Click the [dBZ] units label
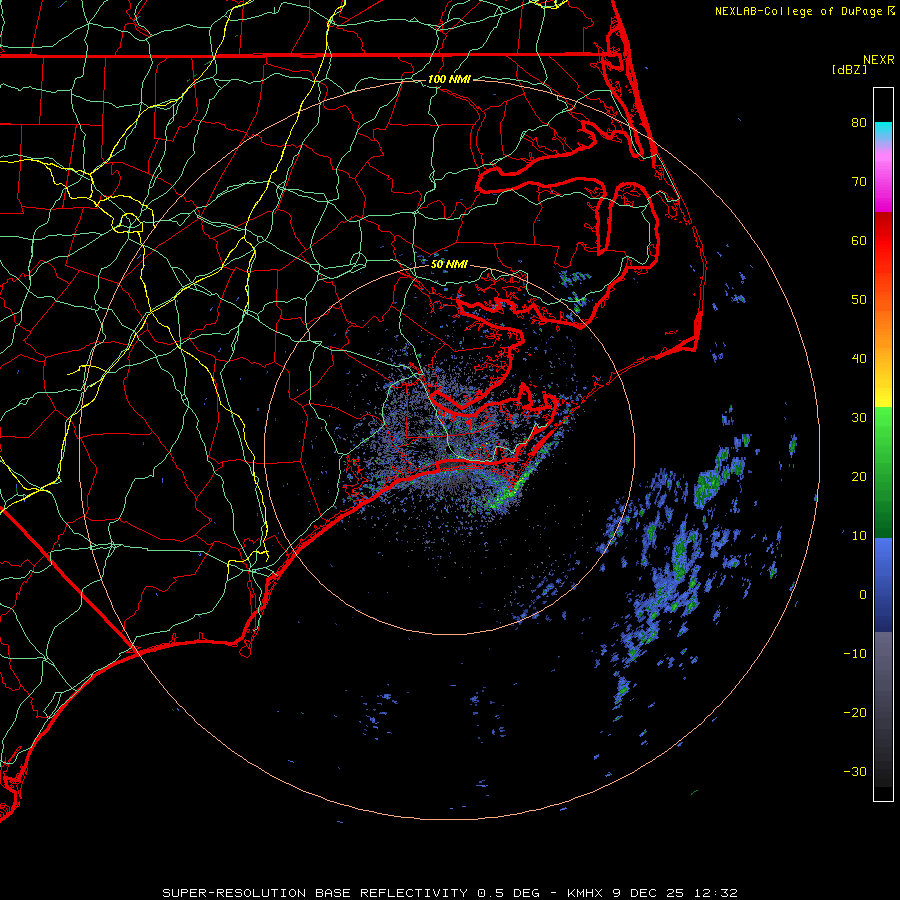 pos(850,70)
